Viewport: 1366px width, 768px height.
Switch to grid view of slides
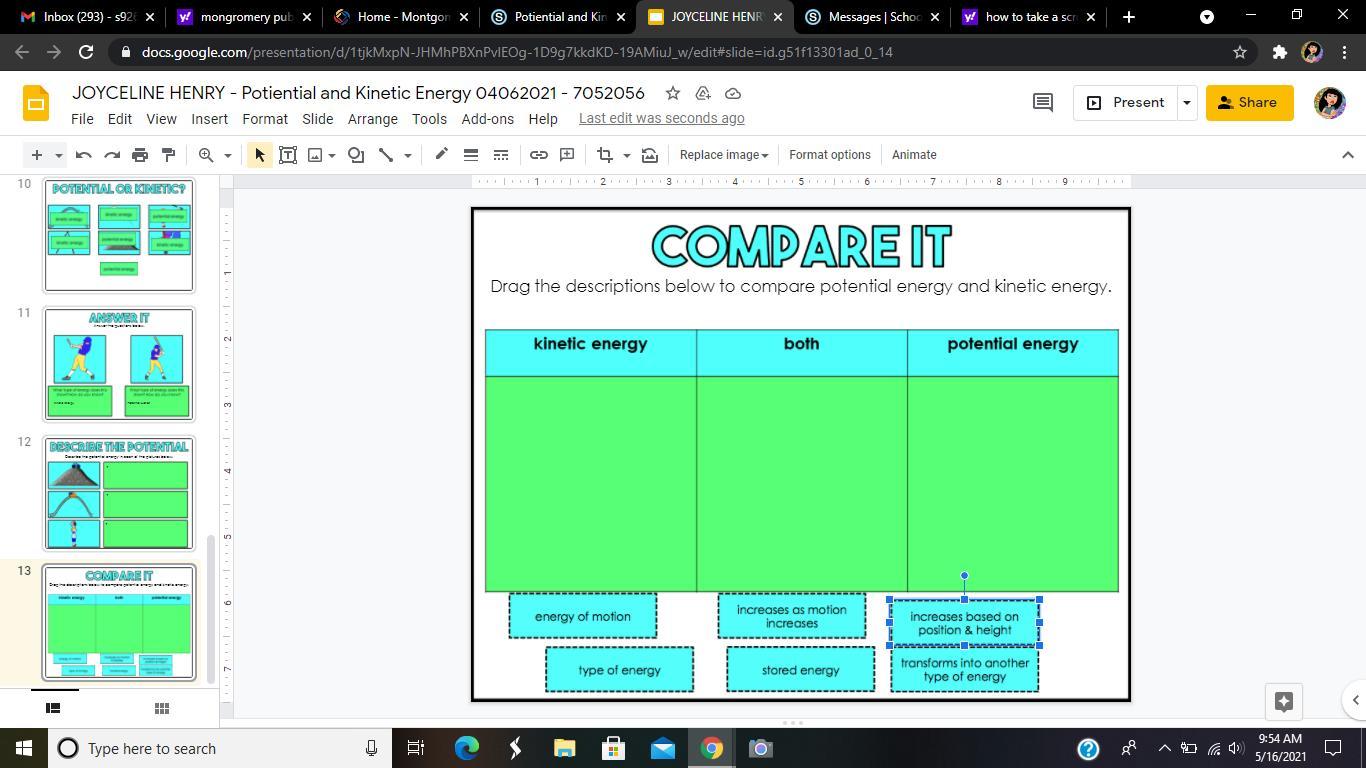(161, 708)
